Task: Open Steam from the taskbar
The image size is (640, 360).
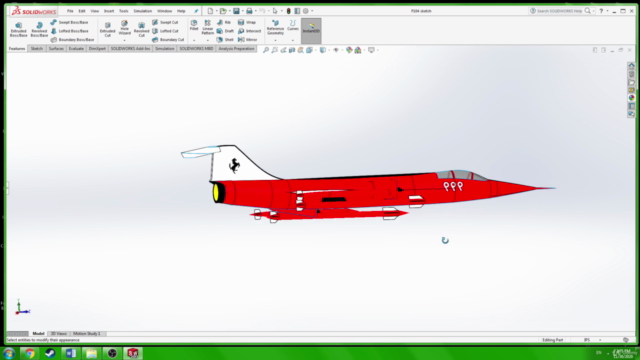Action: [x=50, y=353]
